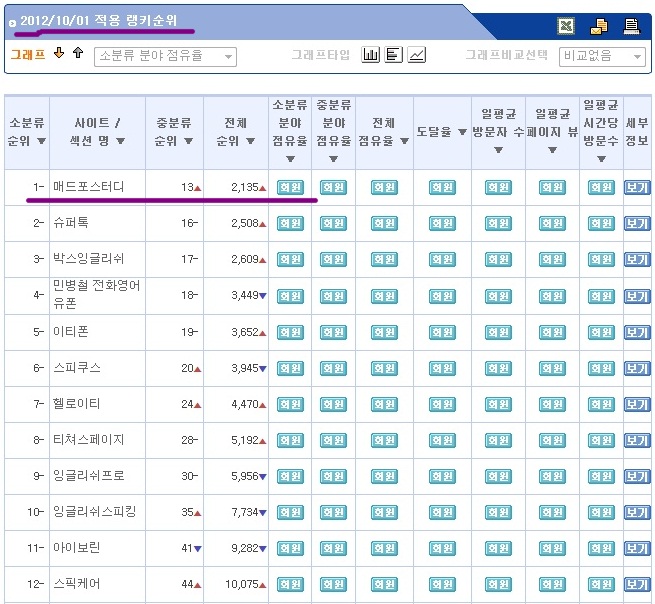Screen dimensions: 655x604
Task: Open the 비교없음 comparison dropdown
Action: (x=602, y=56)
